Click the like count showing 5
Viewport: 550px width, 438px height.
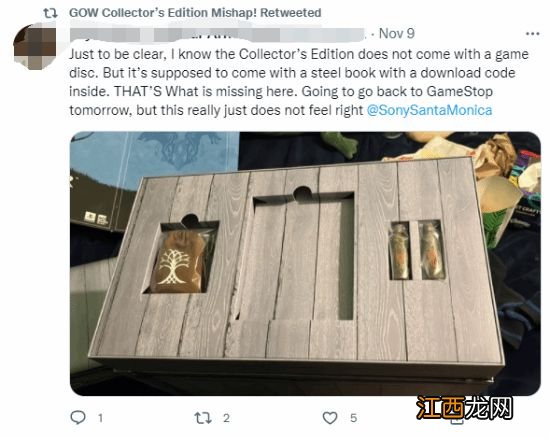click(354, 418)
